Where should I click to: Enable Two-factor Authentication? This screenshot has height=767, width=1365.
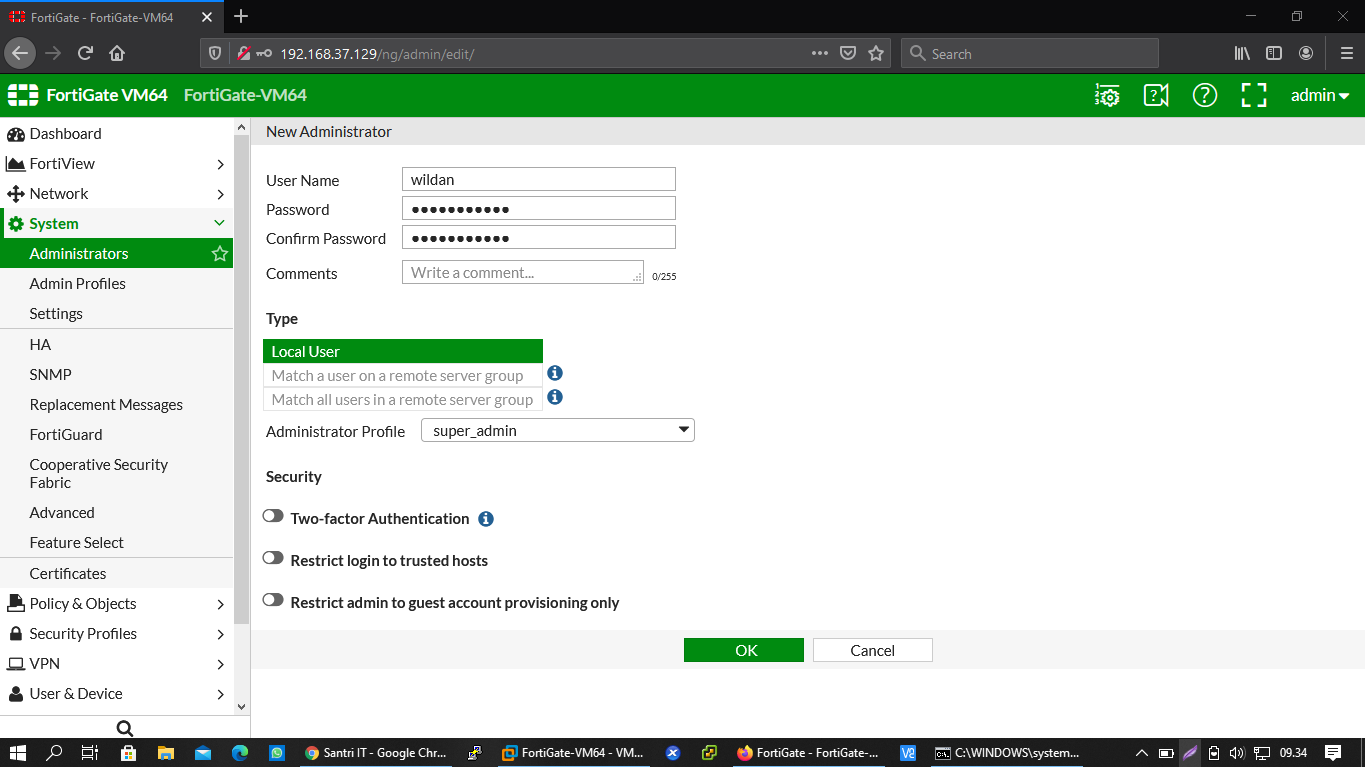tap(273, 515)
